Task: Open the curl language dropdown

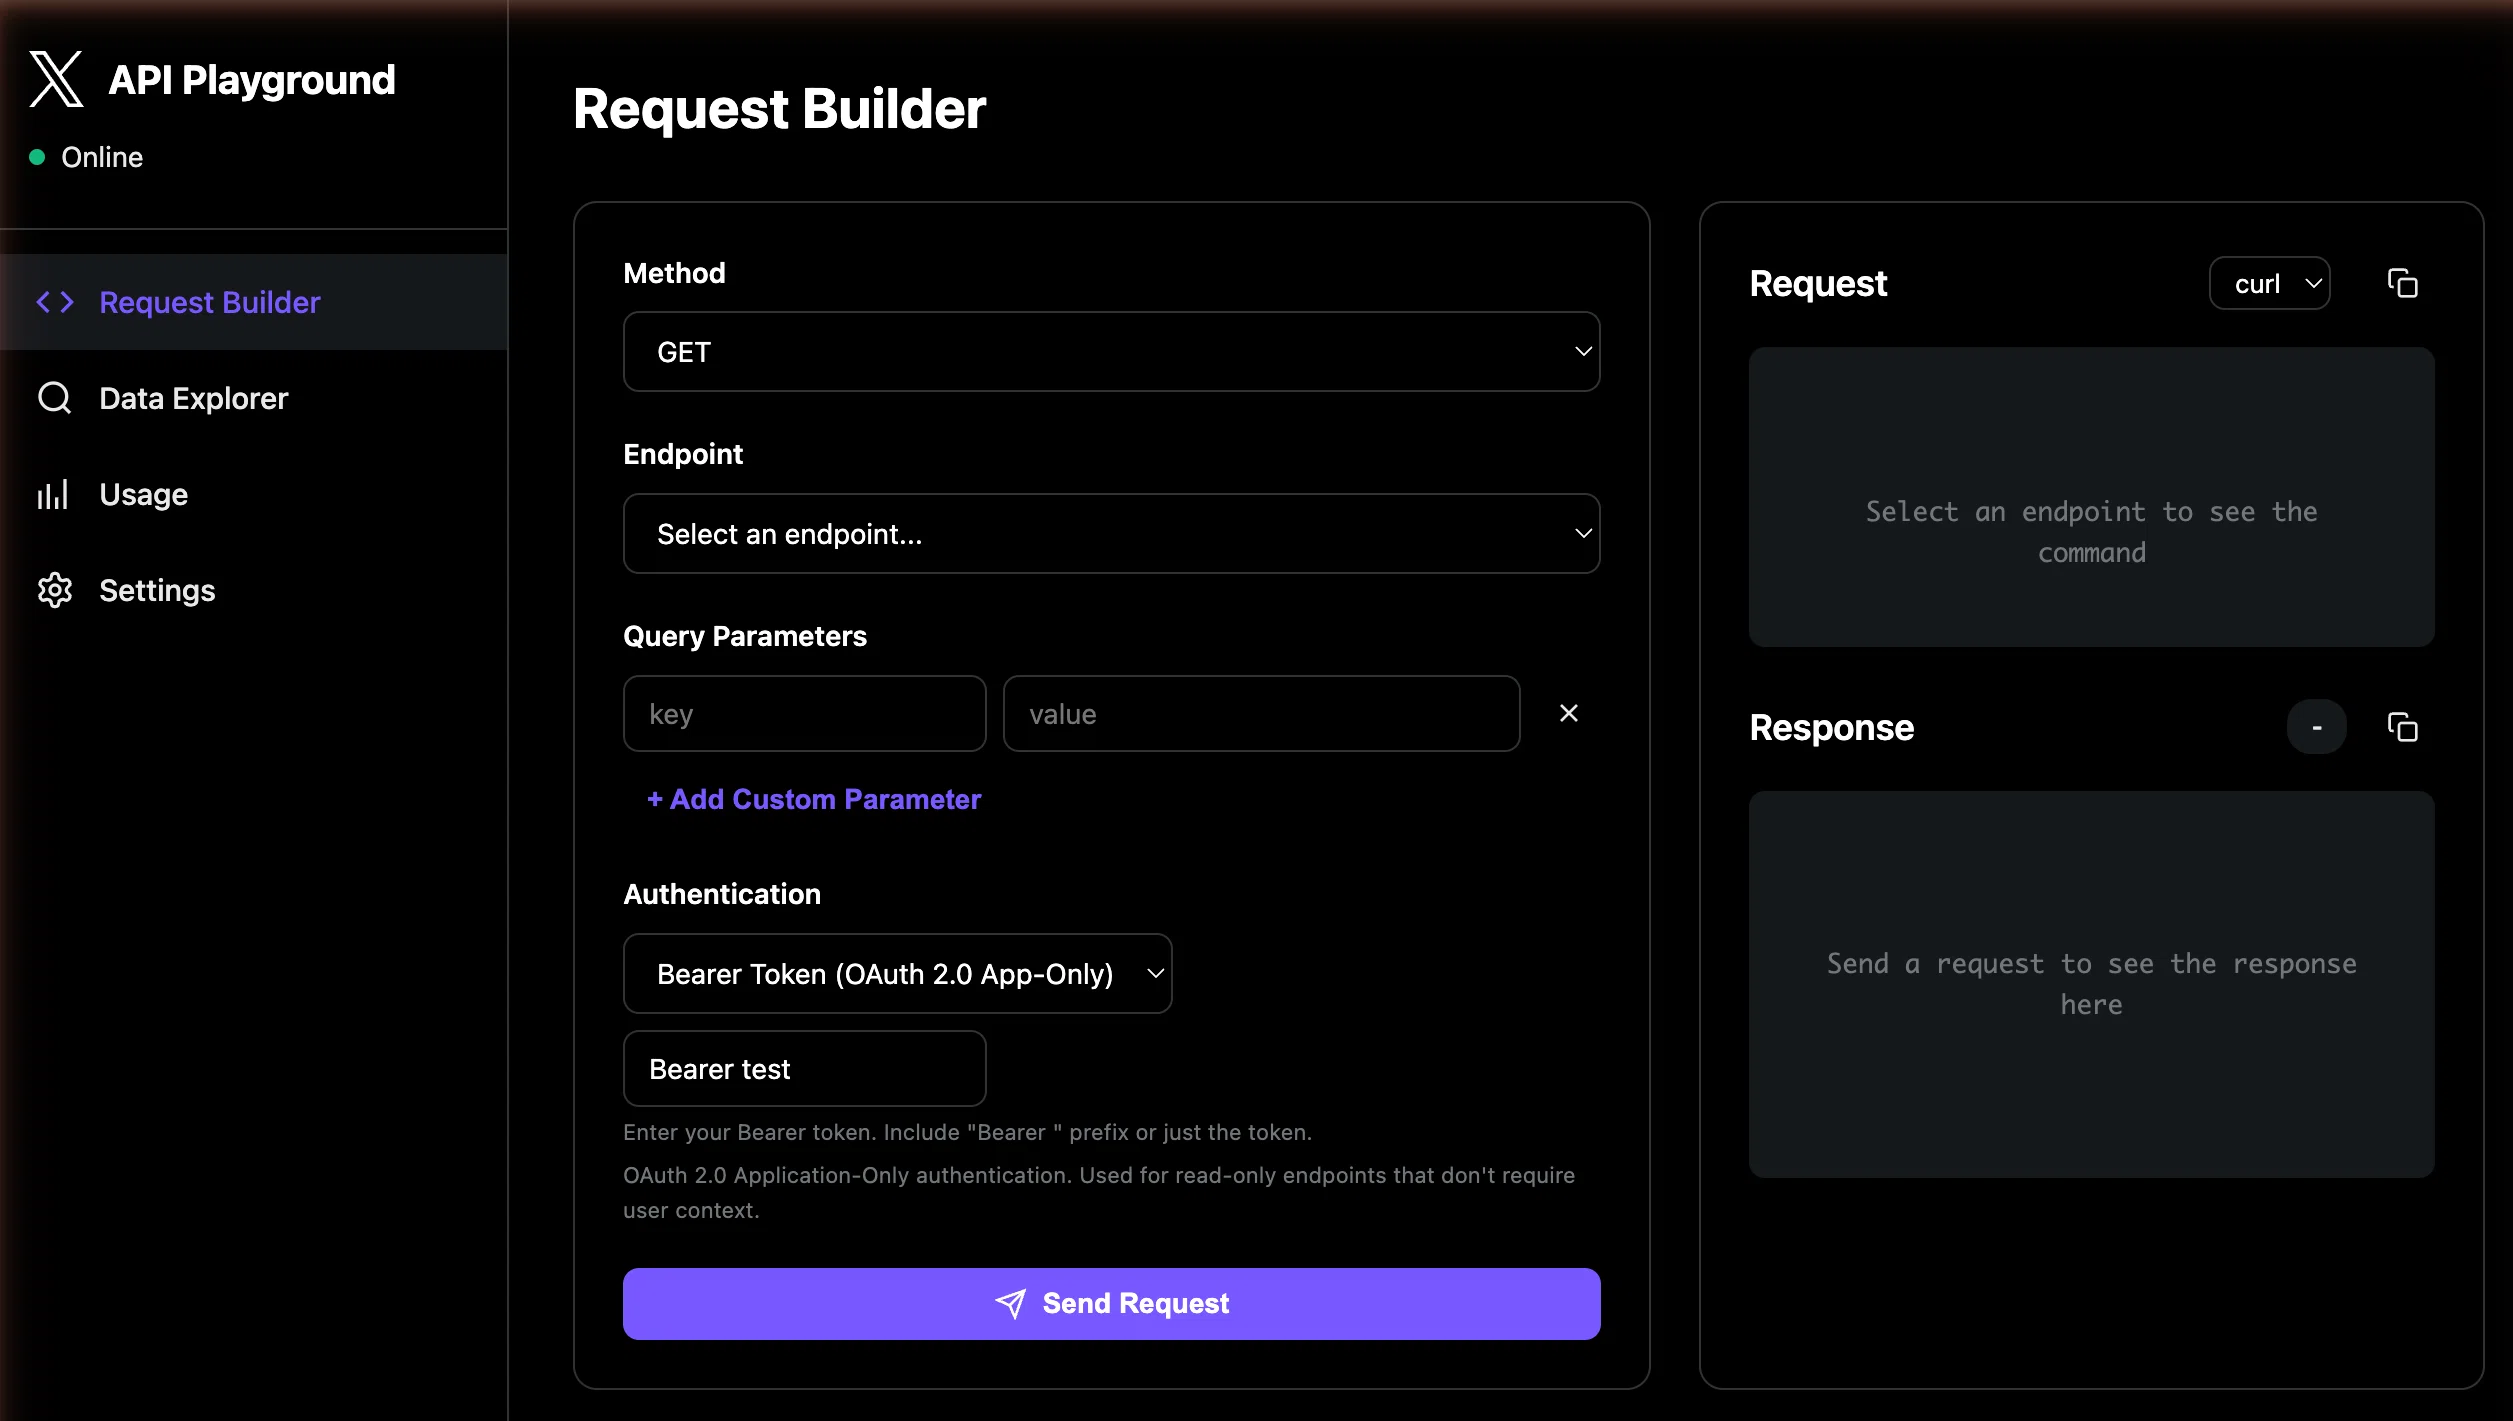Action: (2270, 284)
